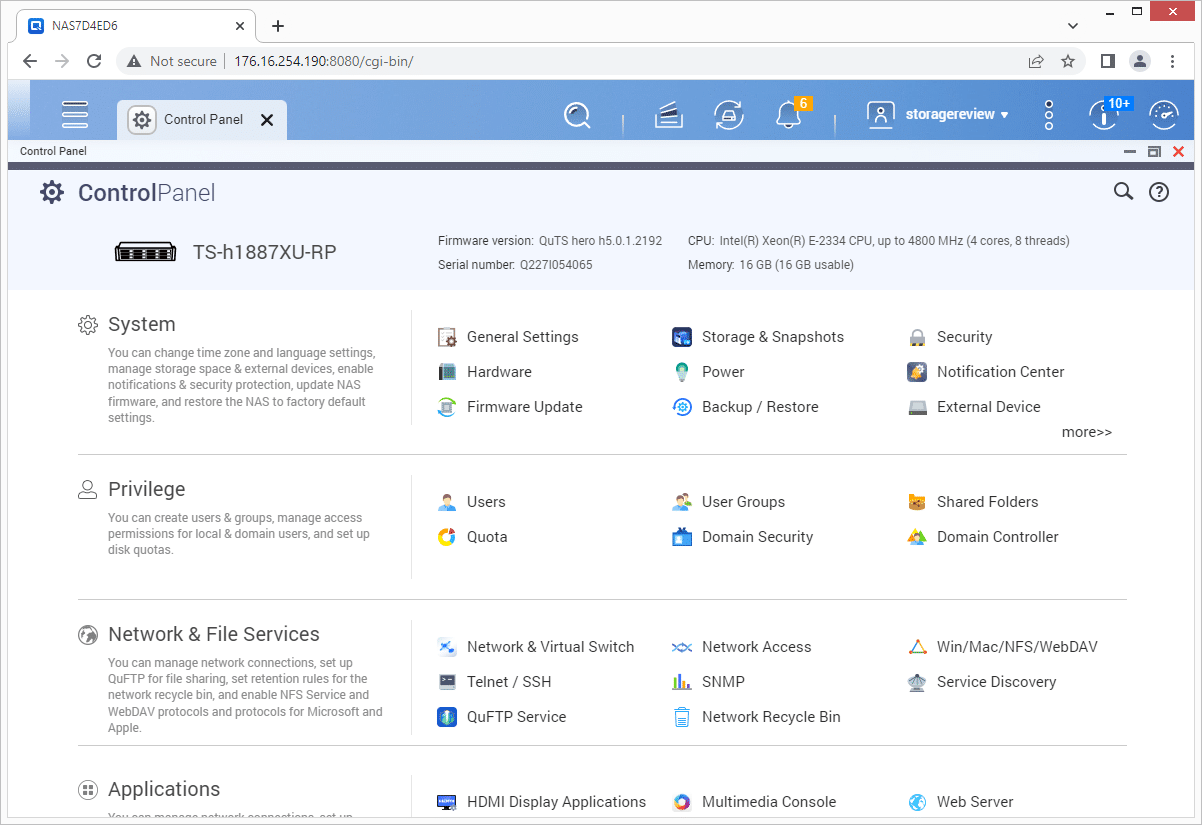Open Shared Folders

(973, 502)
